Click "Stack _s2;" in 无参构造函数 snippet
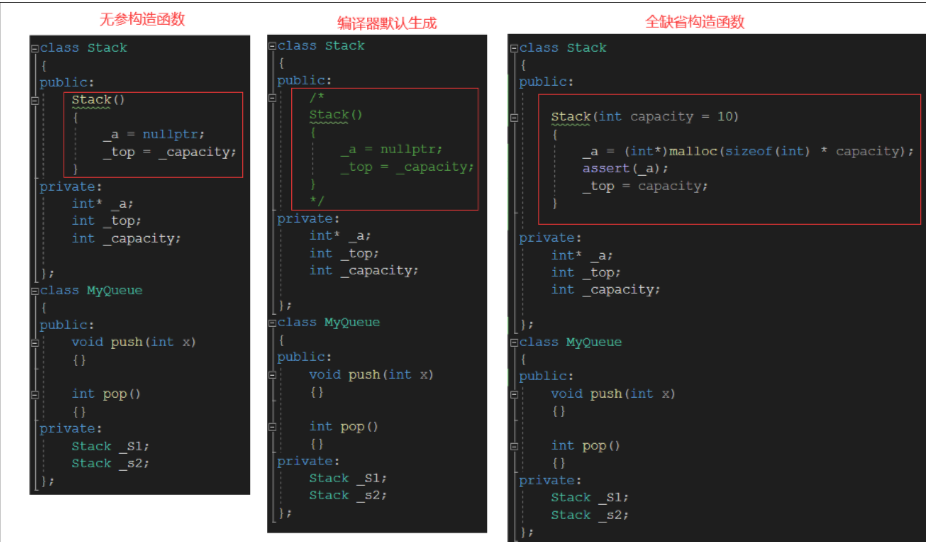Screen dimensions: 926x542 click(x=110, y=463)
